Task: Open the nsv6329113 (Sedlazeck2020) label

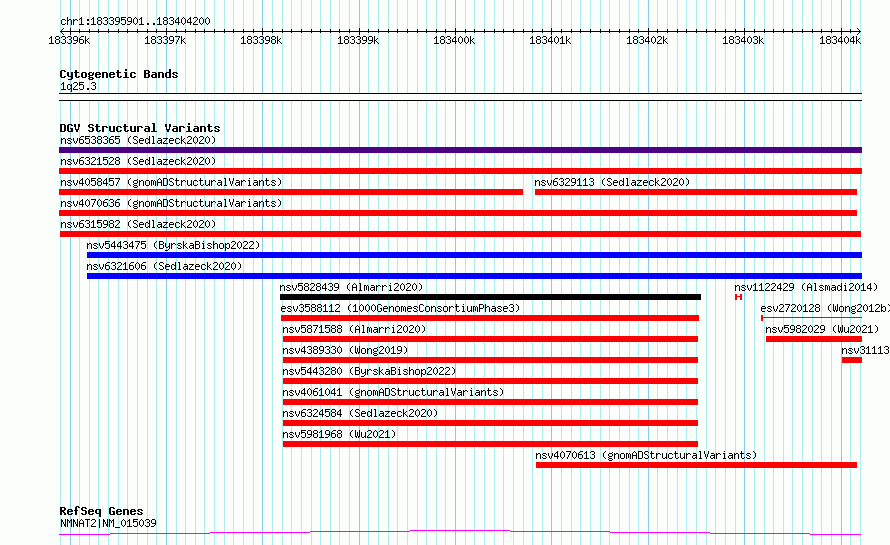Action: point(612,182)
